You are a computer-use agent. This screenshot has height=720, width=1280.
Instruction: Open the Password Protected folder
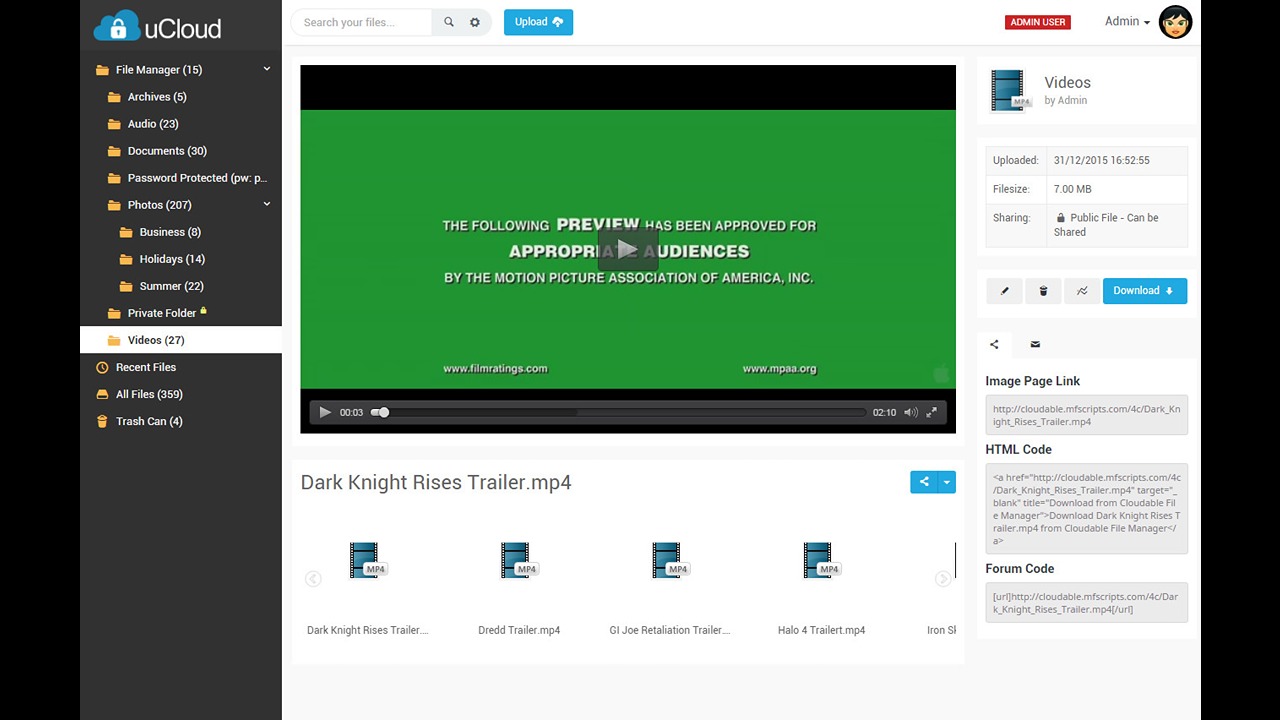tap(197, 178)
